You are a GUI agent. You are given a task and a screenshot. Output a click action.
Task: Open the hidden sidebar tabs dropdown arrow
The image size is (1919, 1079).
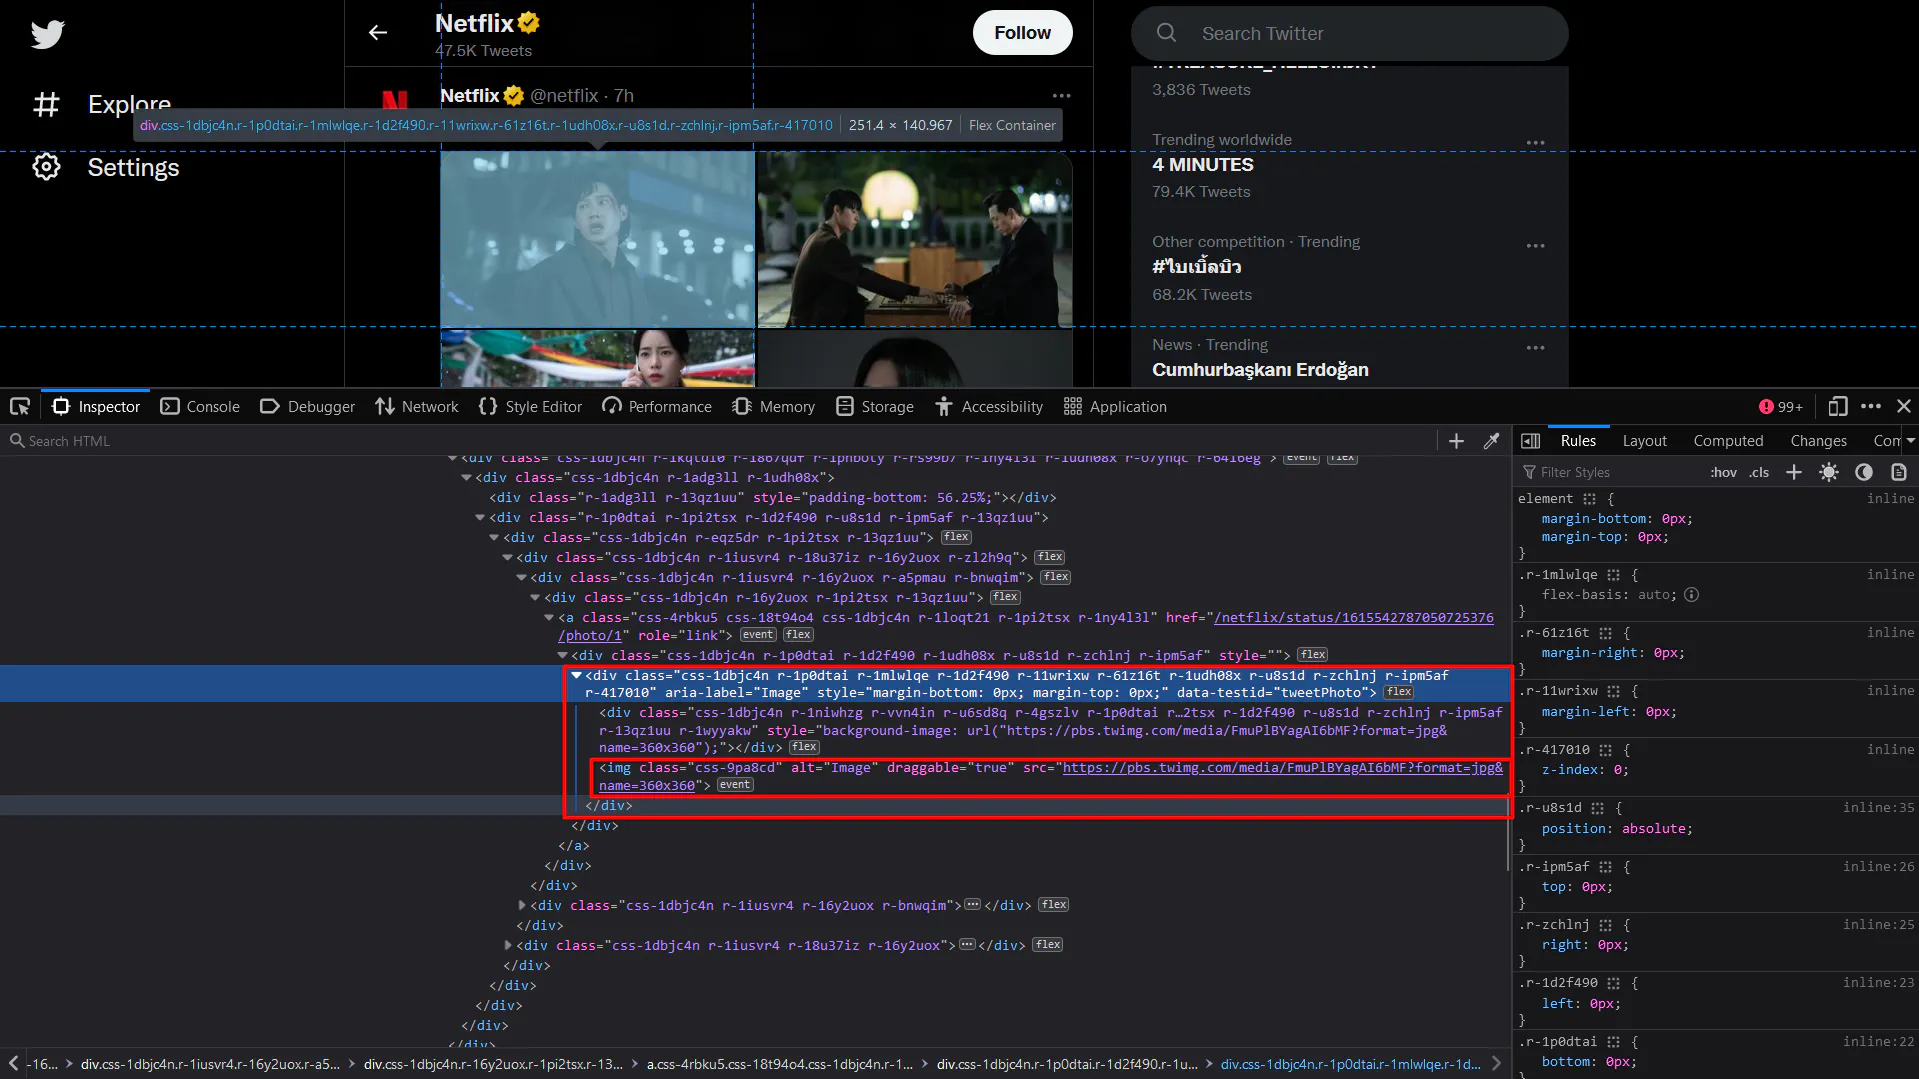click(x=1912, y=440)
